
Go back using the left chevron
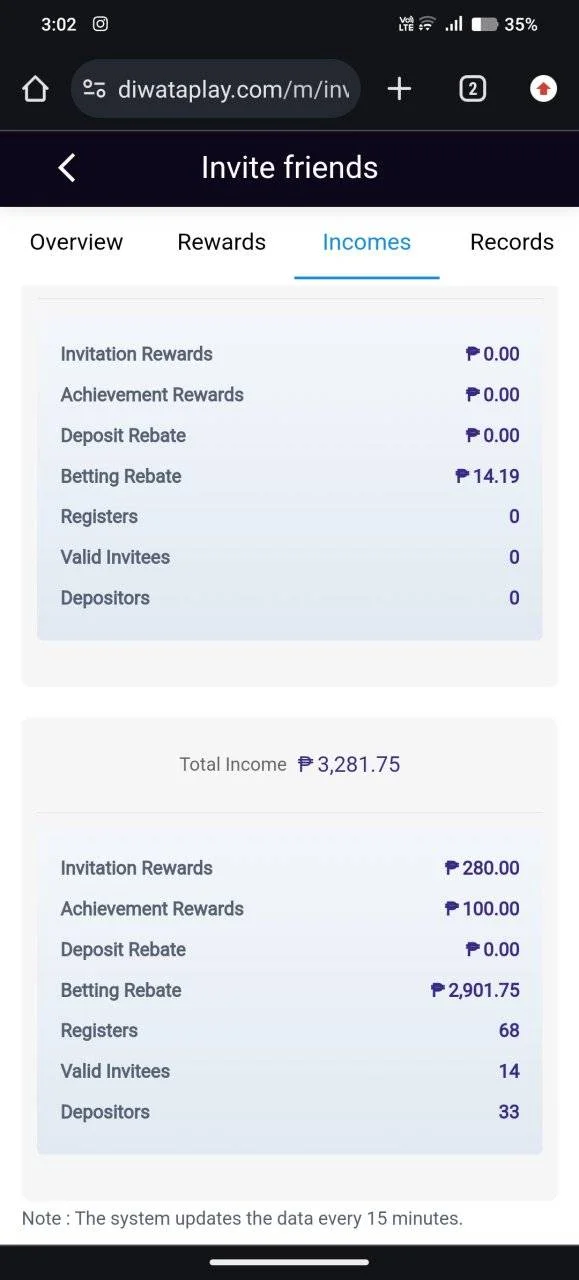pyautogui.click(x=67, y=167)
